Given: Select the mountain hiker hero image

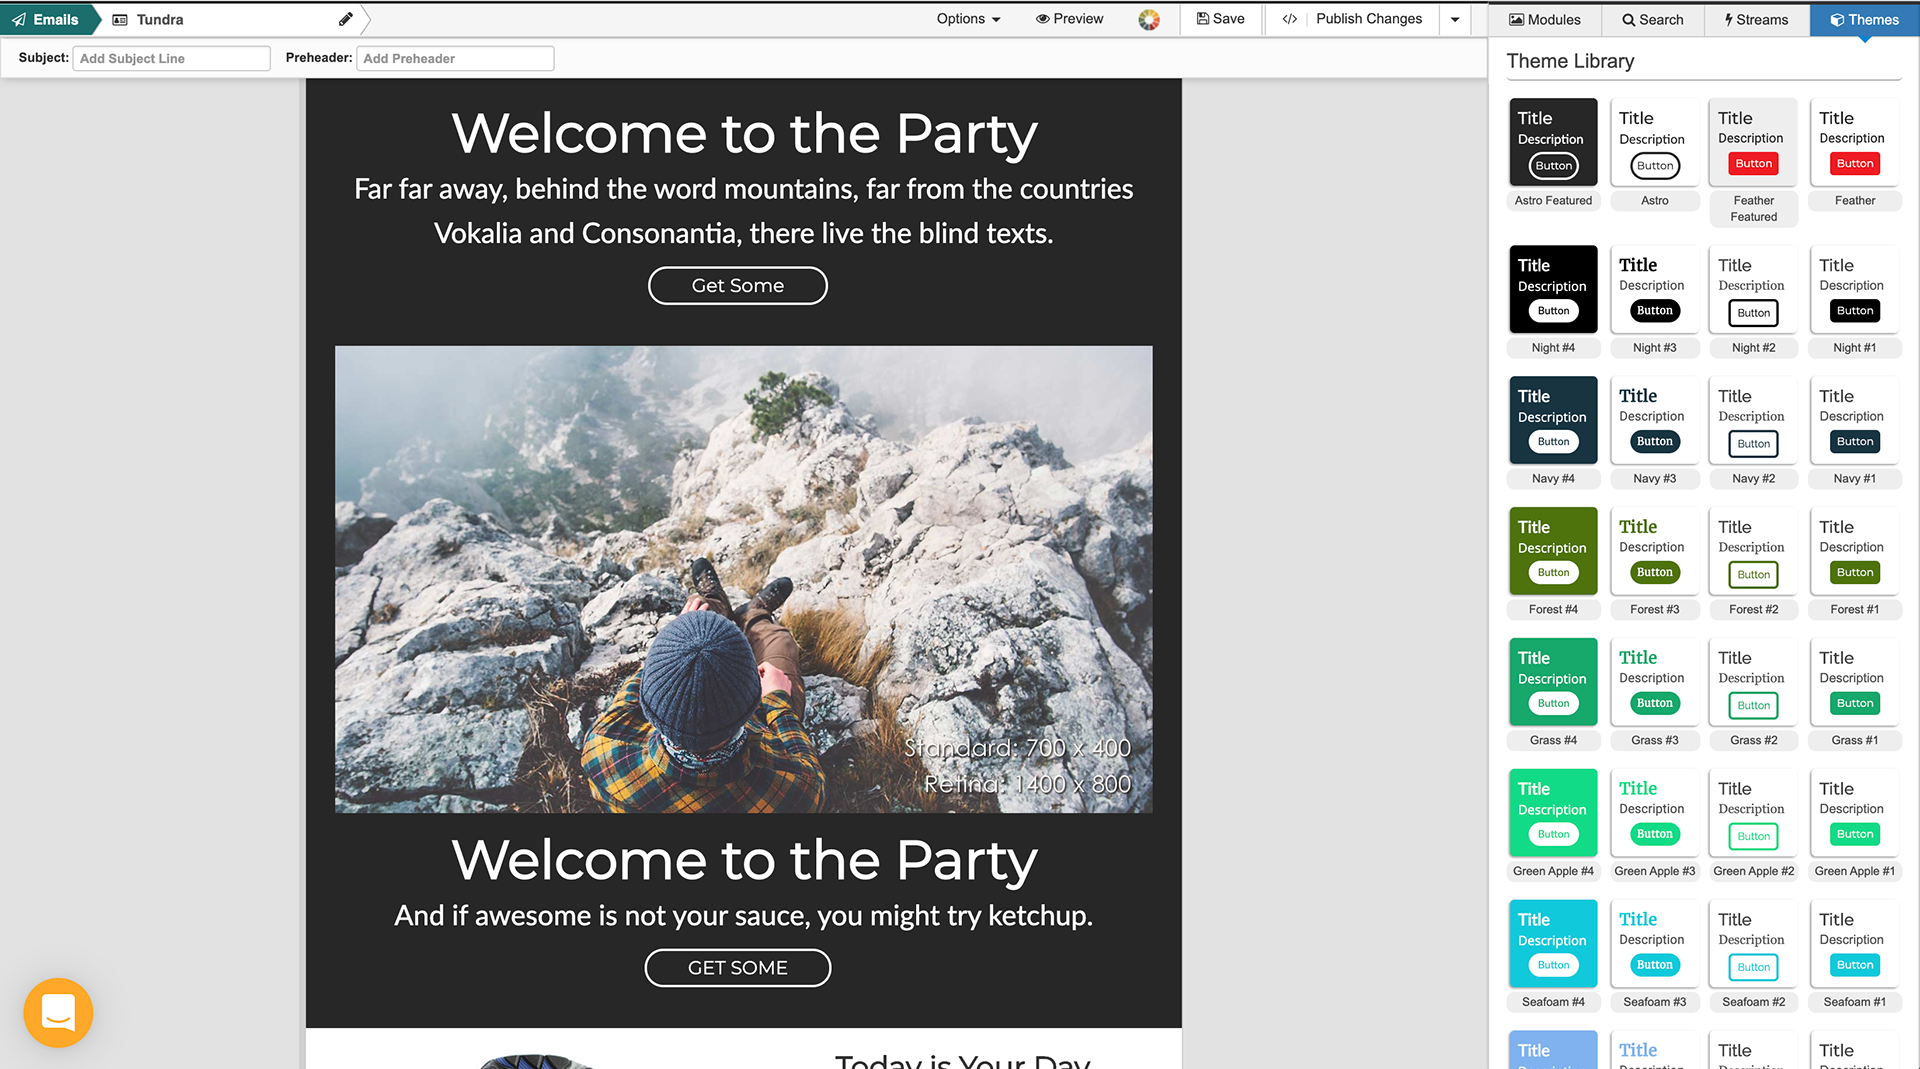Looking at the screenshot, I should point(743,579).
